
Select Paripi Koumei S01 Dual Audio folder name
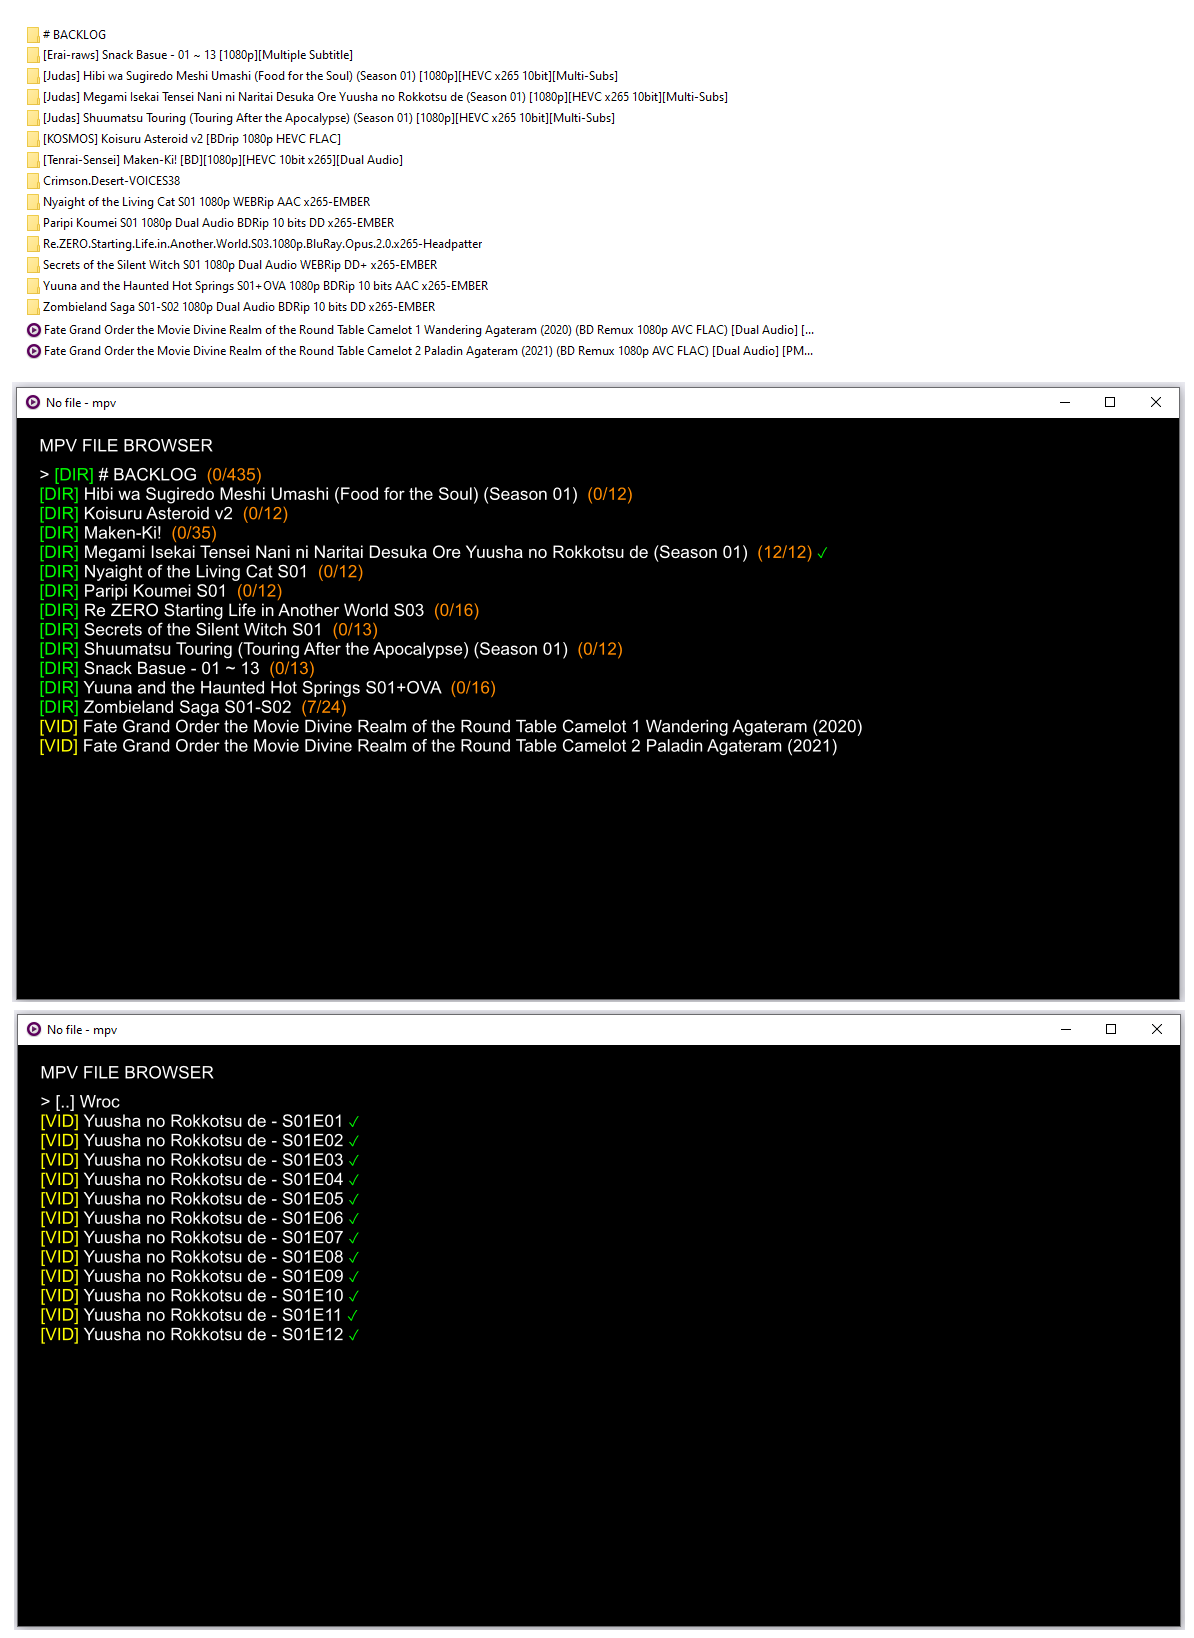pos(218,224)
